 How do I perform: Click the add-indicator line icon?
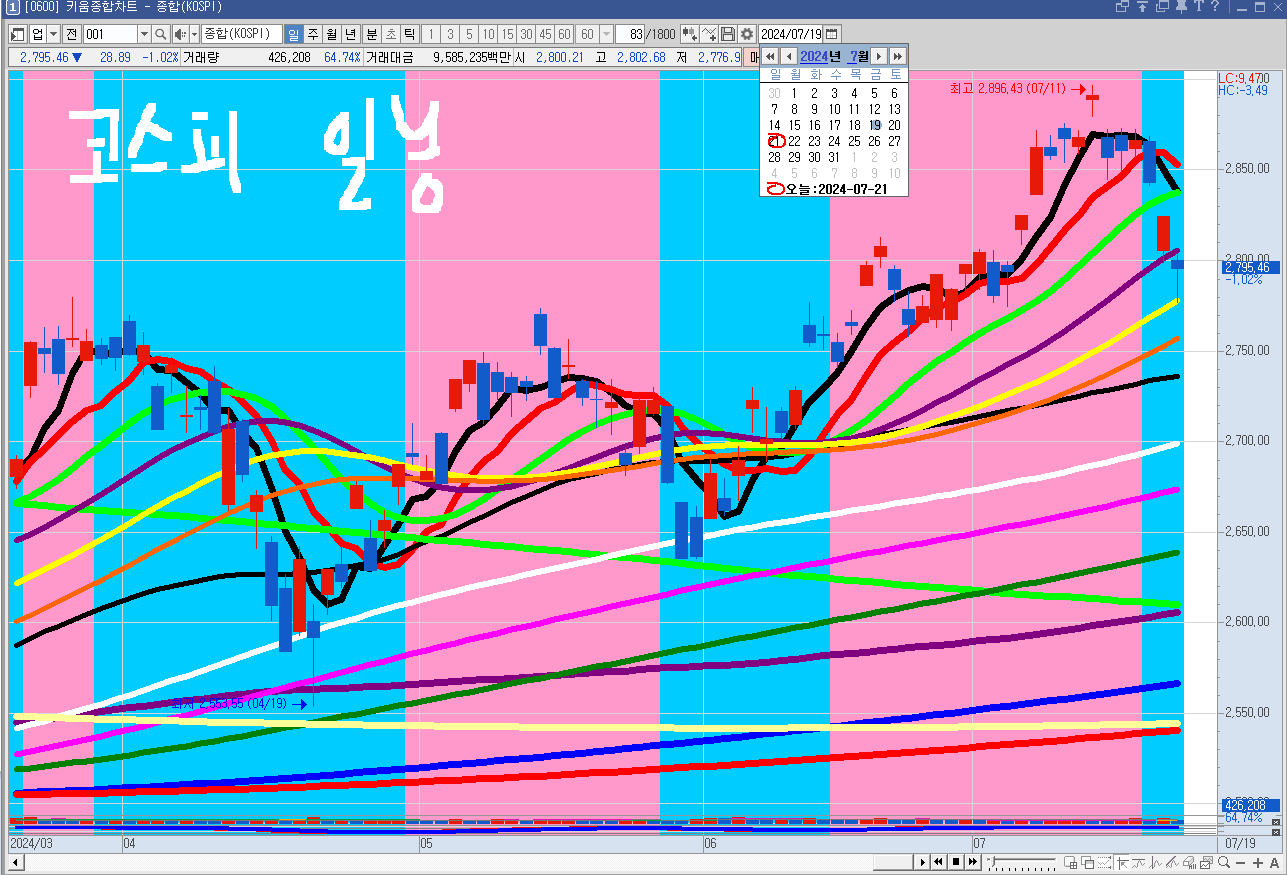click(709, 34)
